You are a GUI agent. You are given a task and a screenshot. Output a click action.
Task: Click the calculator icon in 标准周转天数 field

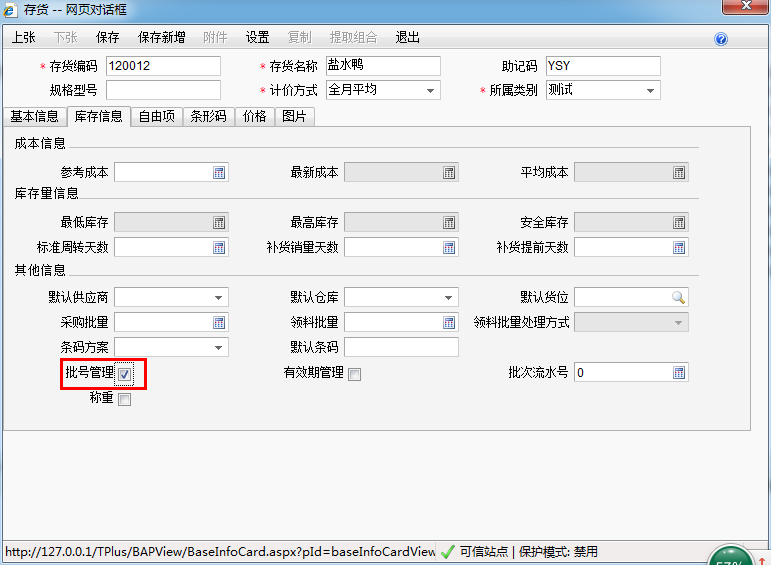pyautogui.click(x=219, y=247)
